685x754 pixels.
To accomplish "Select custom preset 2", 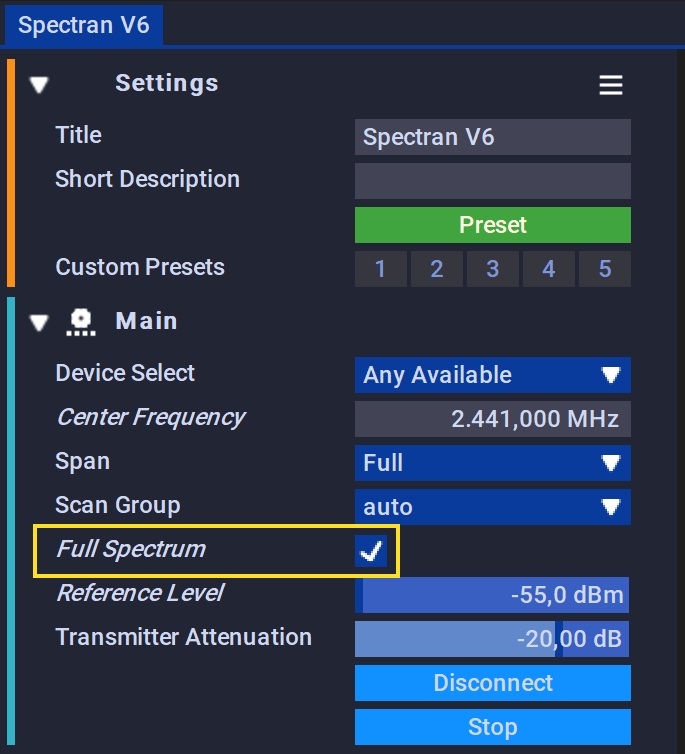I will (x=436, y=269).
